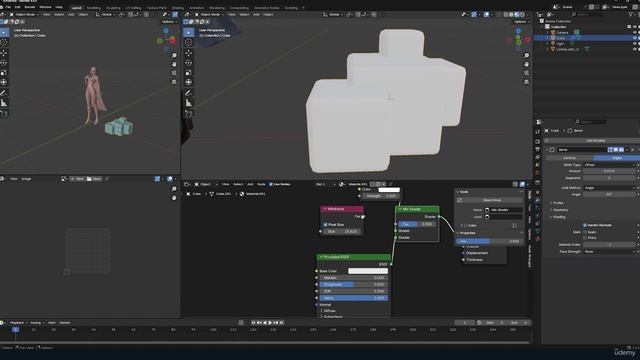Screen dimensions: 640x360
Task: Select the Add Cube tool in right viewport
Action: click(x=189, y=114)
